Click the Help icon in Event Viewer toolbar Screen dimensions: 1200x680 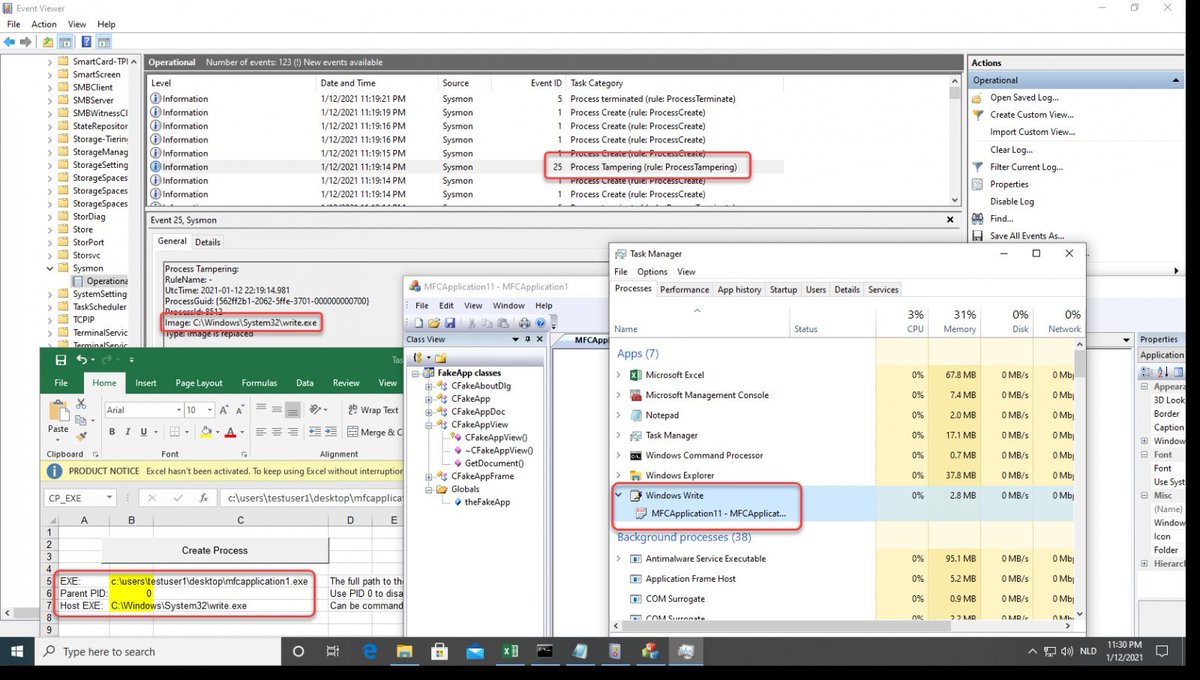click(x=86, y=41)
